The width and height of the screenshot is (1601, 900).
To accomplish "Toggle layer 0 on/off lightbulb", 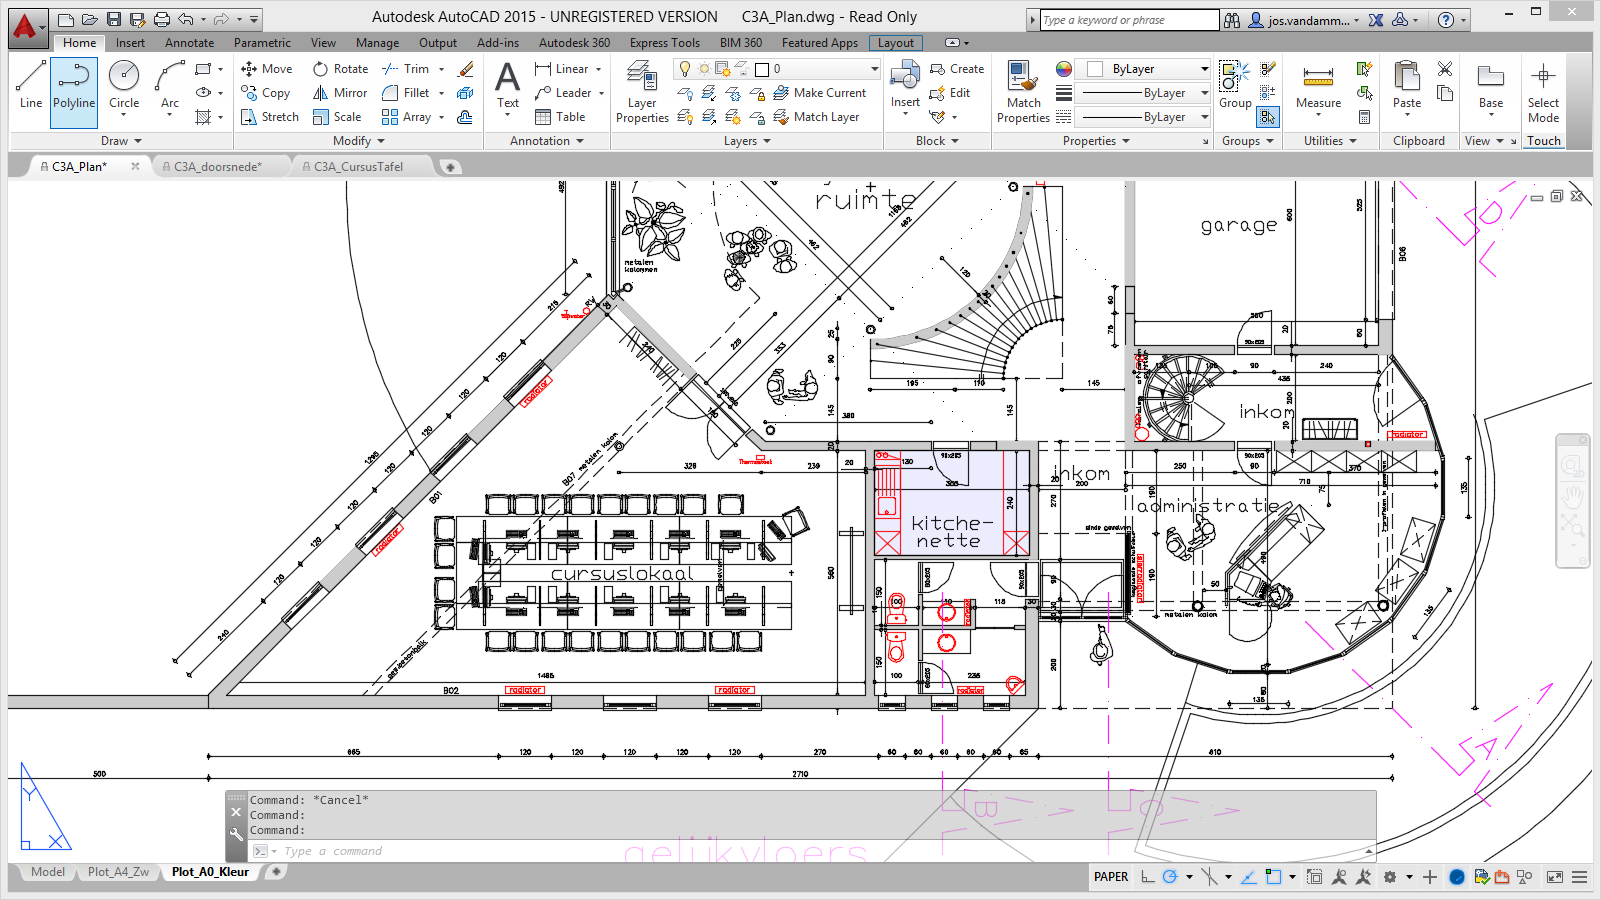I will coord(685,69).
